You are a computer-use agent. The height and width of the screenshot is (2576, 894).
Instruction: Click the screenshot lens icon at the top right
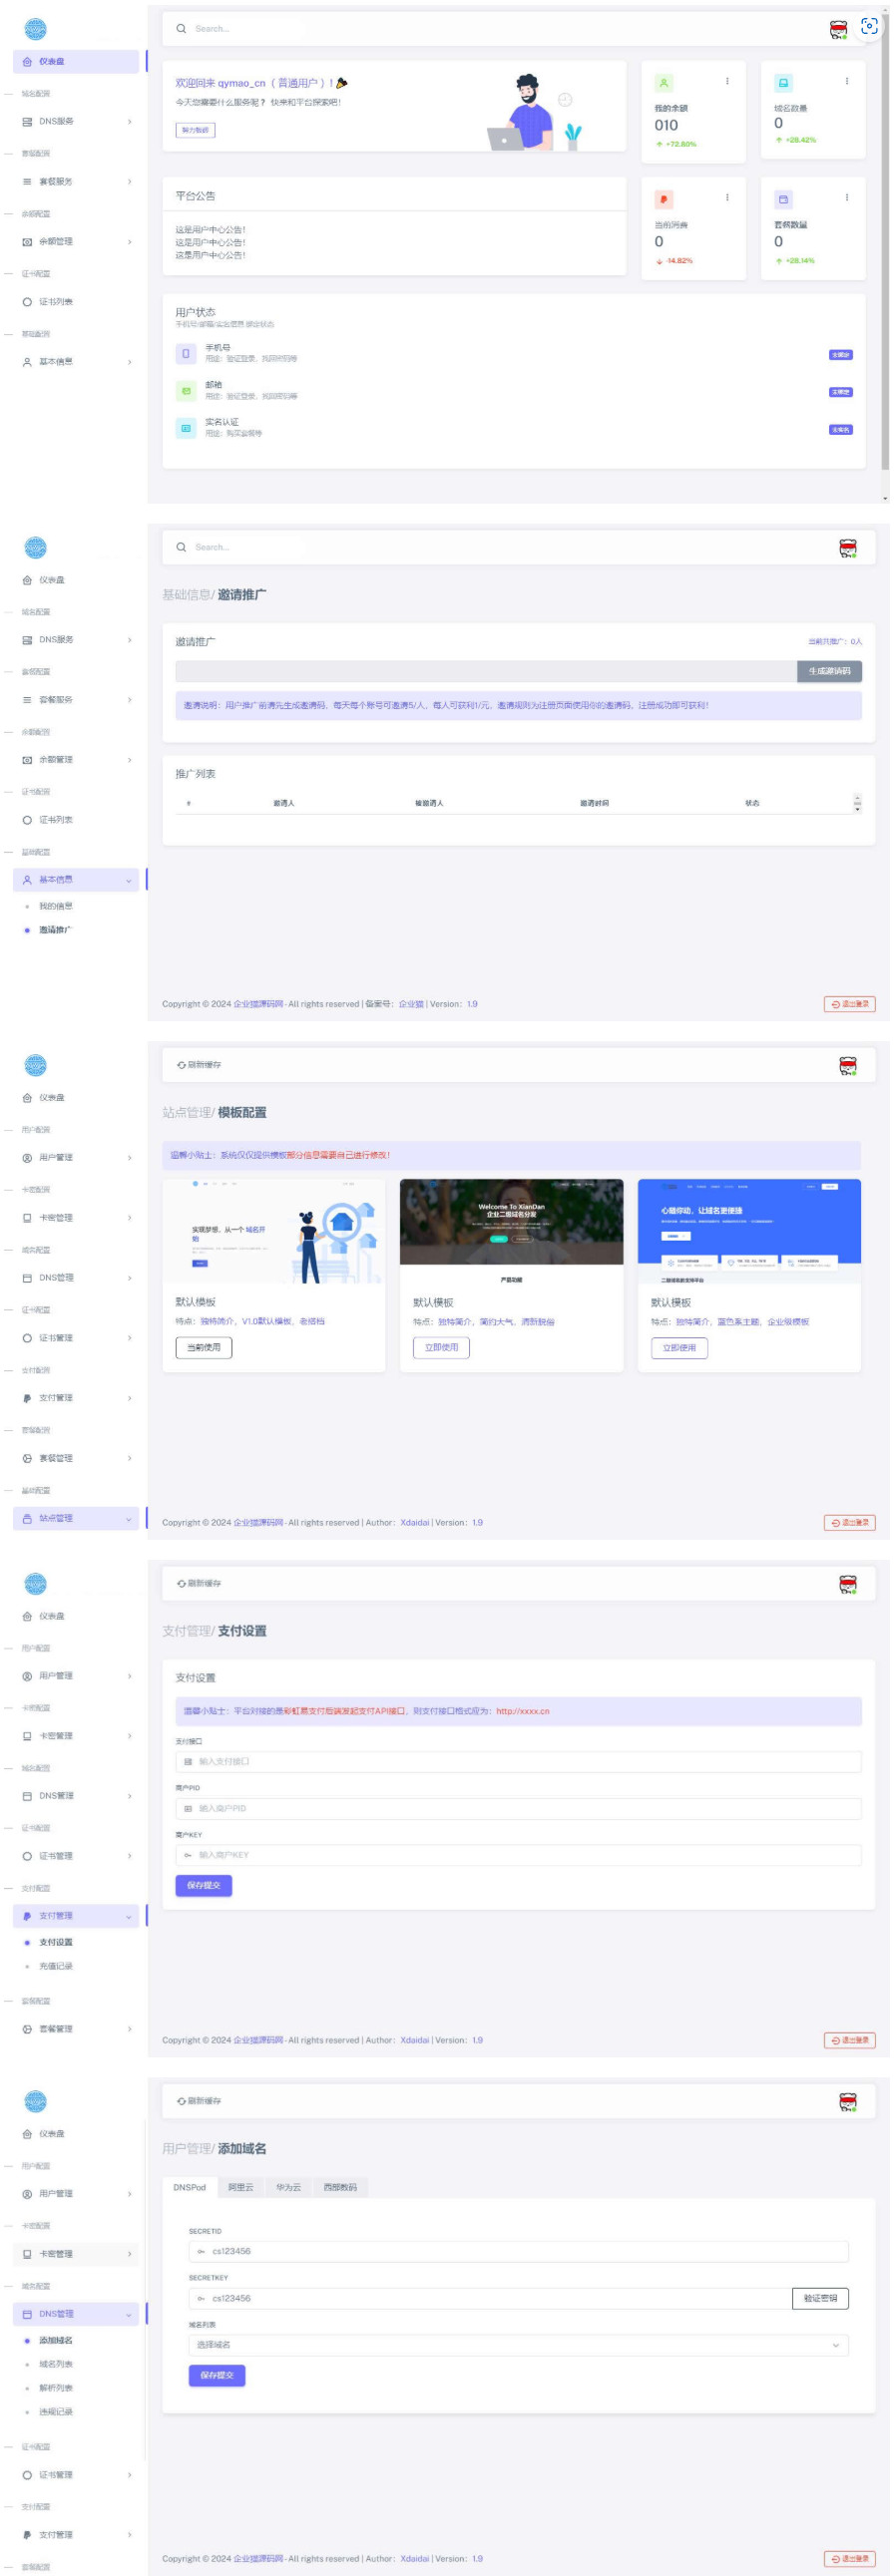pos(869,27)
